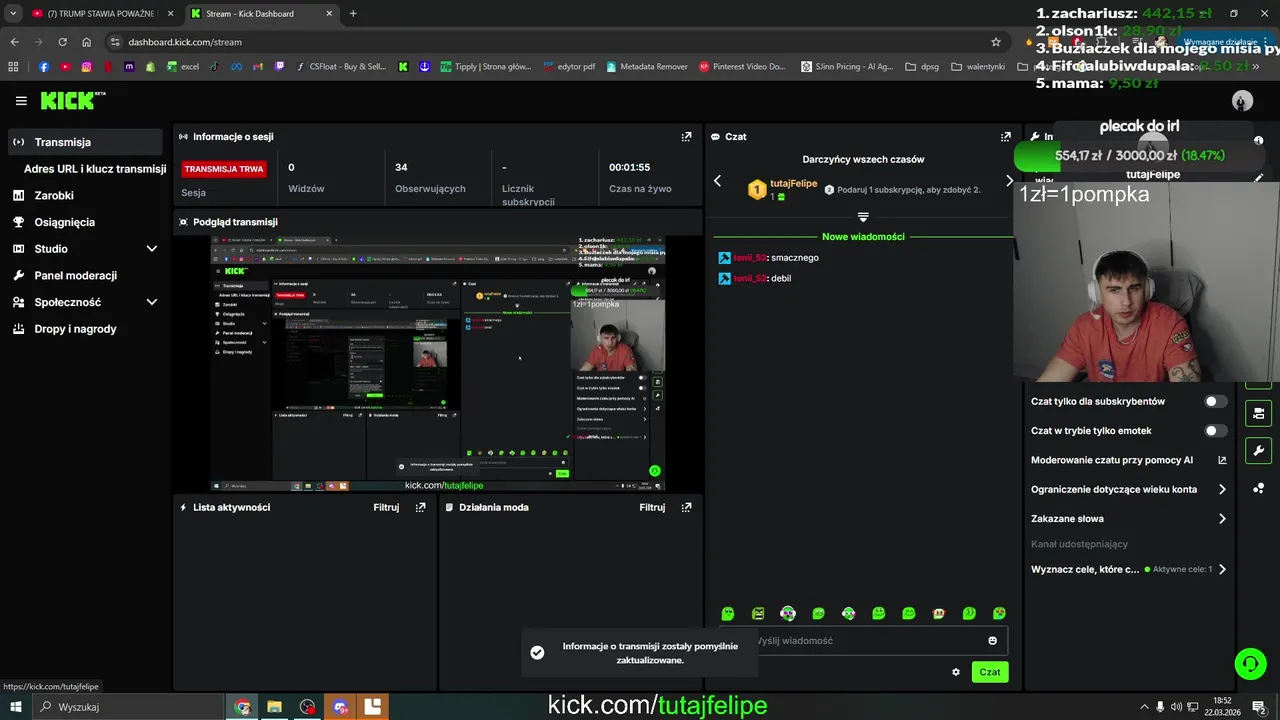Image resolution: width=1280 pixels, height=720 pixels.
Task: Open the Kick bookmark icon
Action: [403, 67]
